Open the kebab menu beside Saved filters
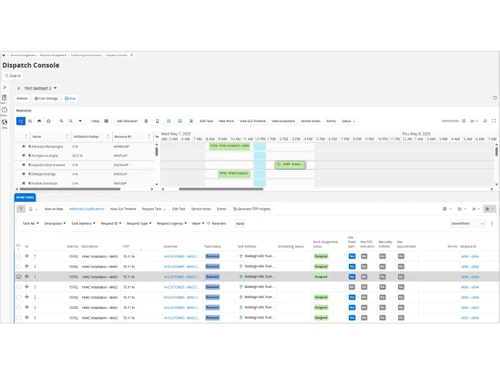 click(x=492, y=223)
